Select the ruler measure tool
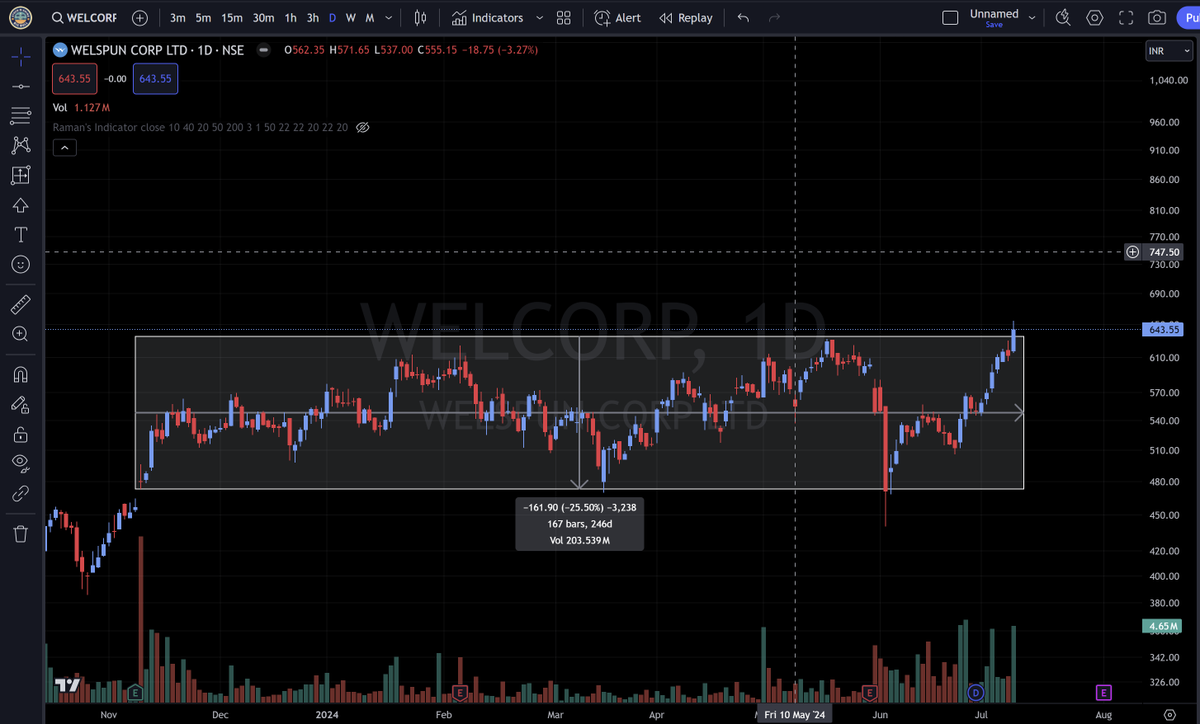Image resolution: width=1200 pixels, height=724 pixels. (x=20, y=304)
